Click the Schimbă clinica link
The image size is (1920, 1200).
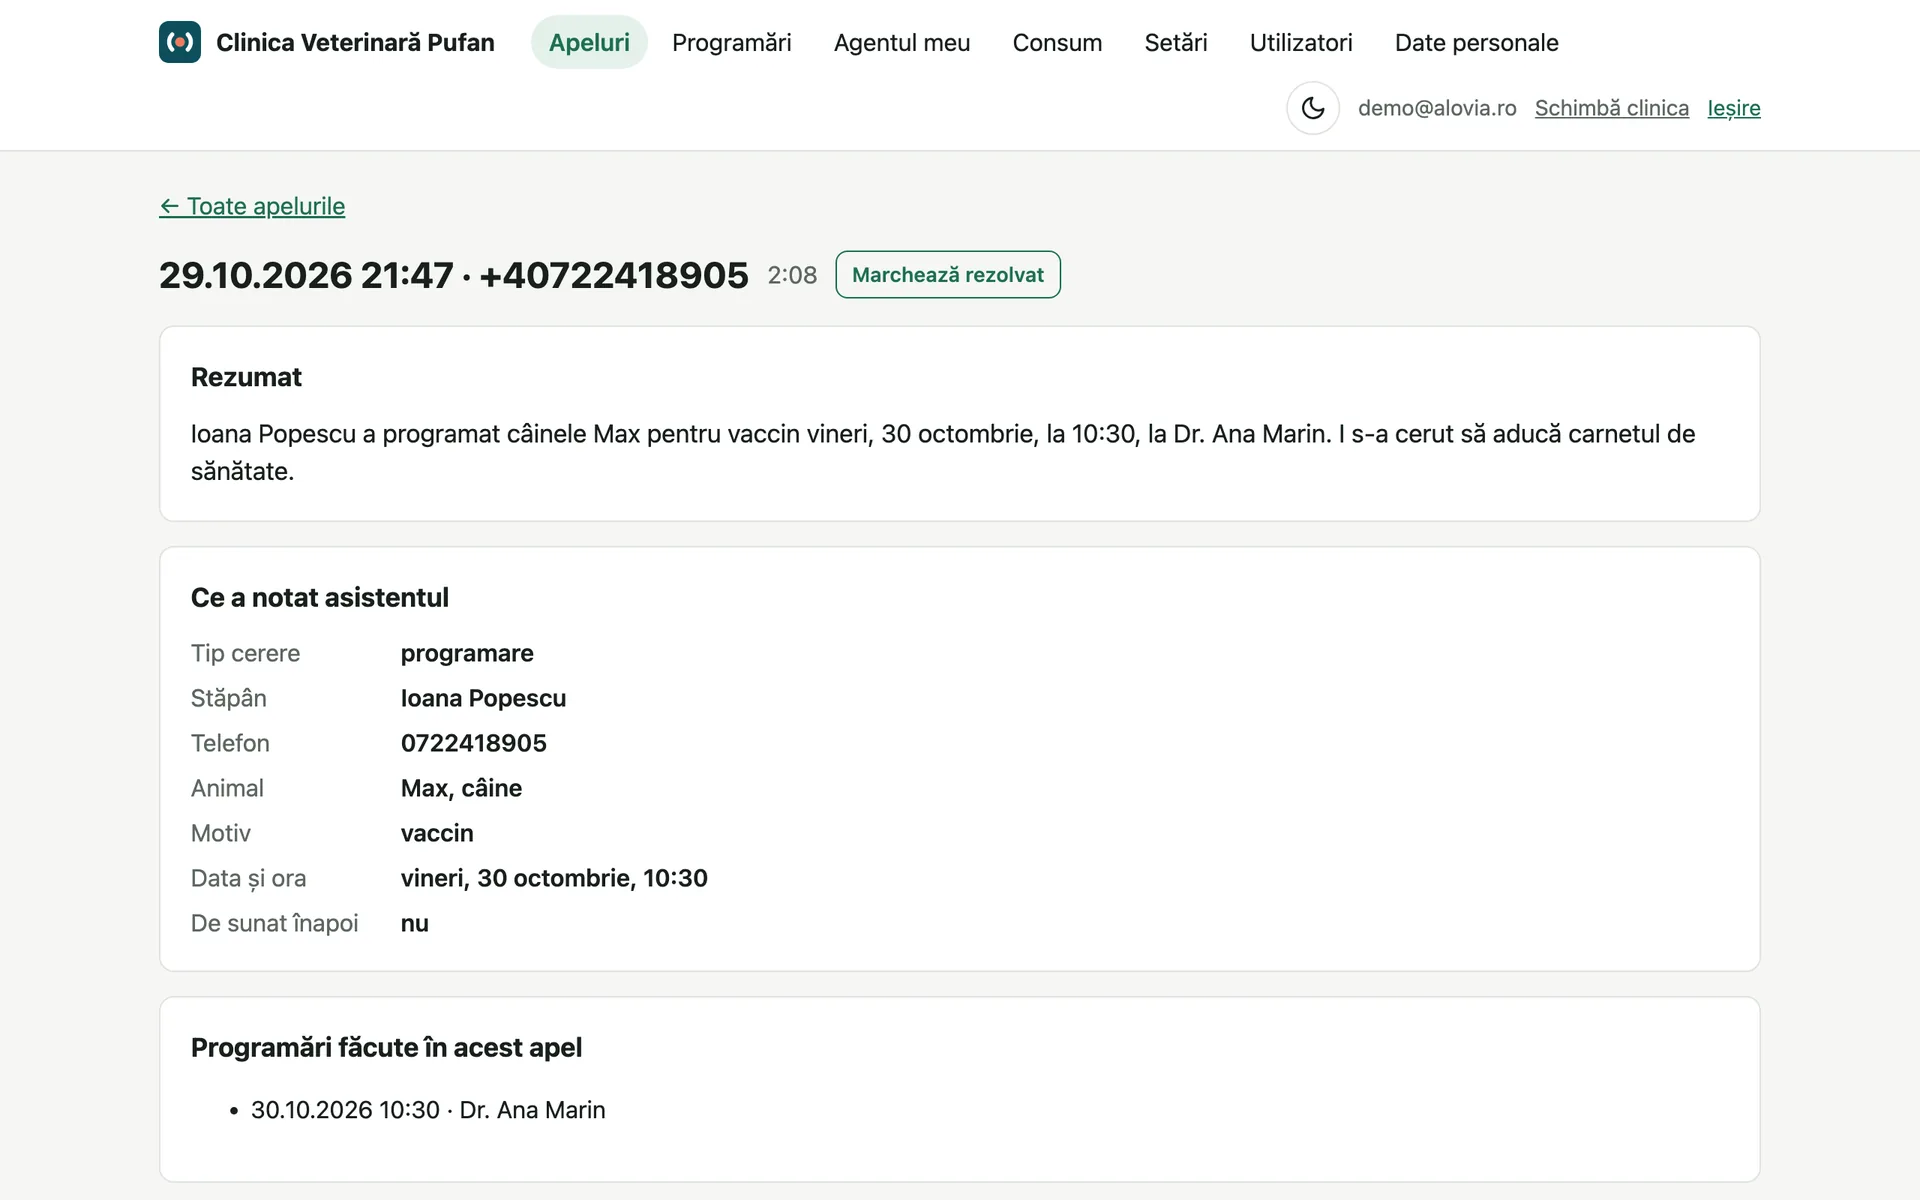coord(1612,108)
